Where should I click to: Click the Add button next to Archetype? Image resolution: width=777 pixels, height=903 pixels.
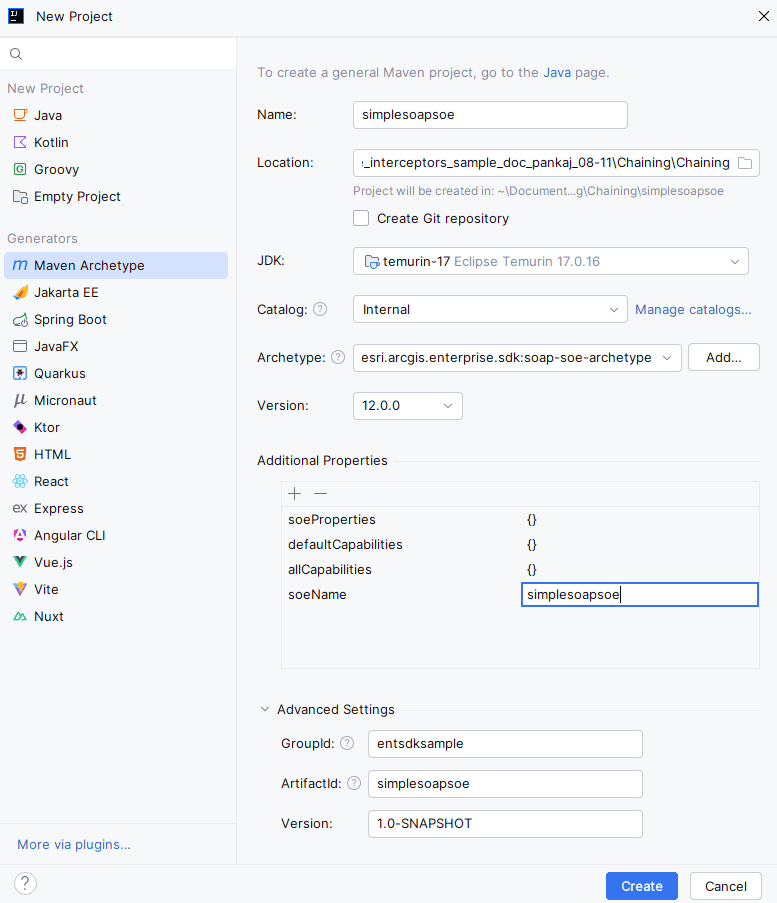pos(723,357)
